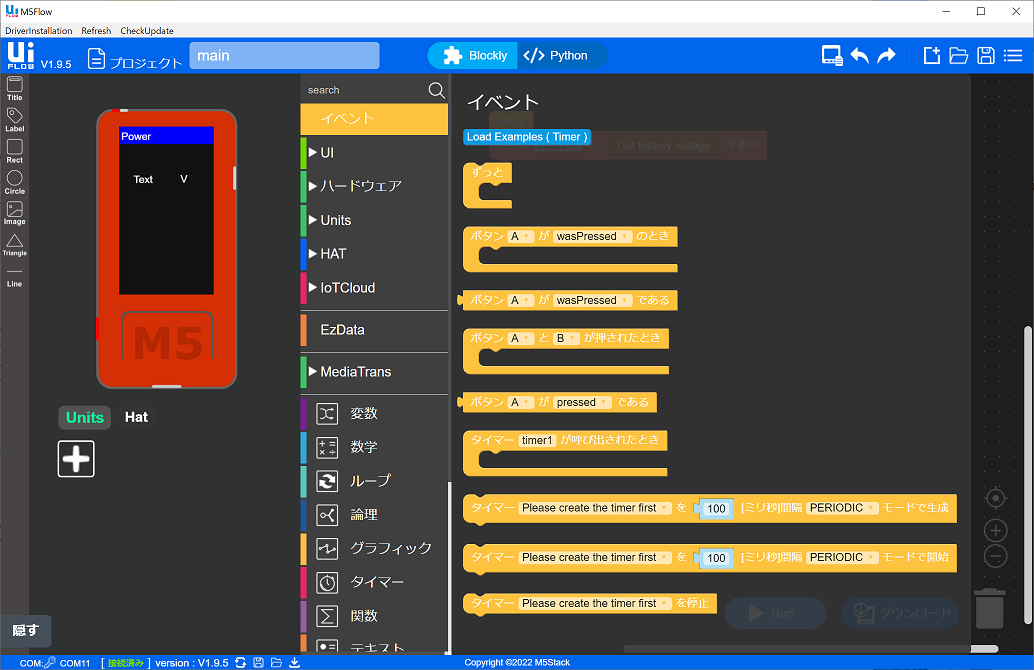The image size is (1034, 670).
Task: Zoom out the block workspace
Action: coord(995,556)
